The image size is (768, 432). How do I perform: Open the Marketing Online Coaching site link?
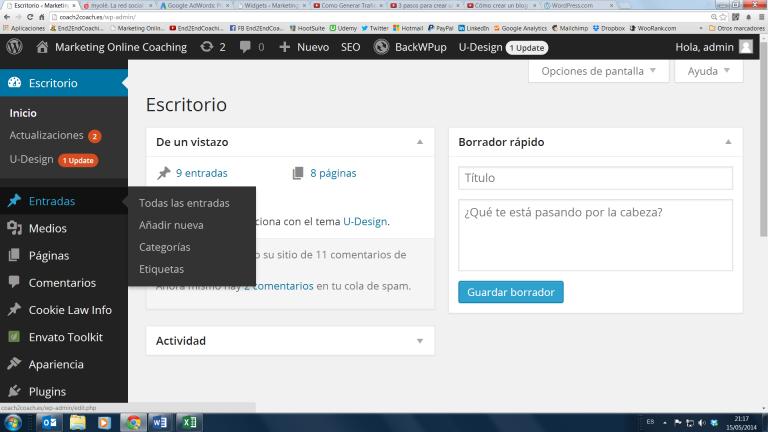pos(120,47)
